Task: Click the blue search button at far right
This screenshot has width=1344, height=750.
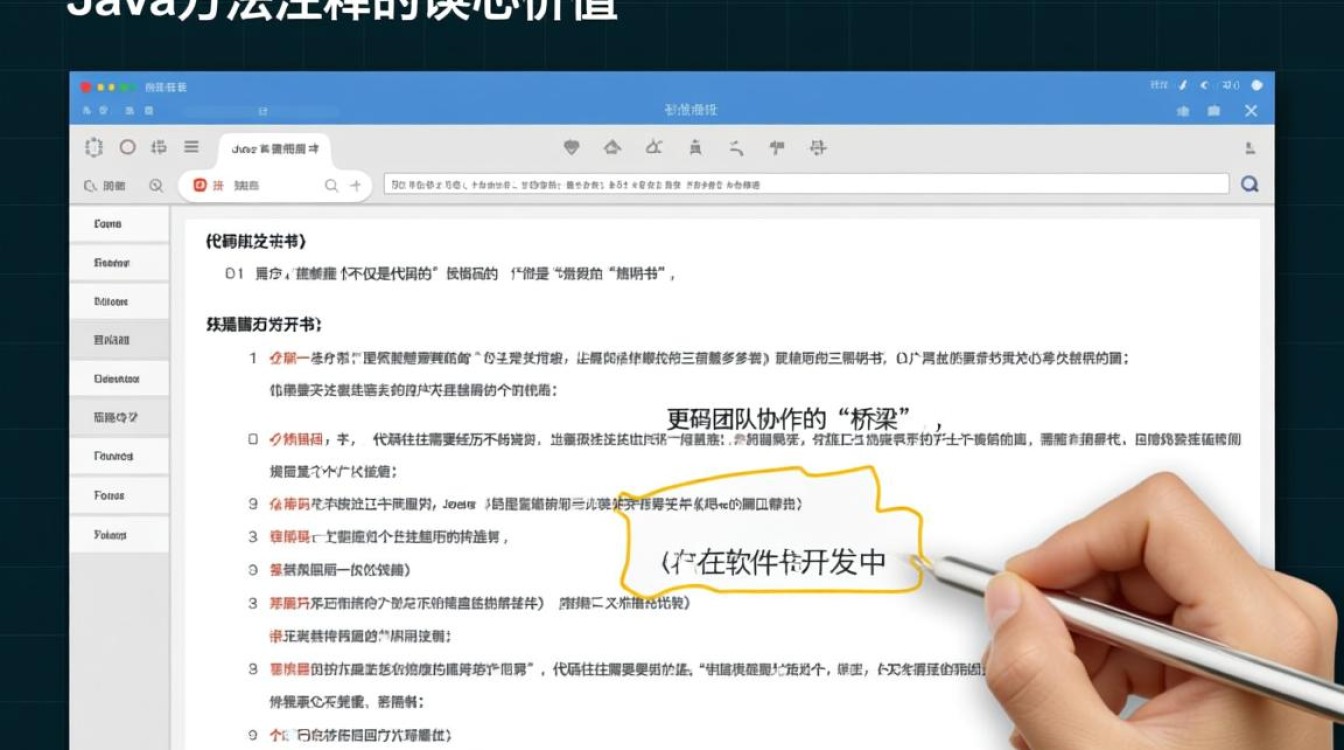Action: (x=1247, y=184)
